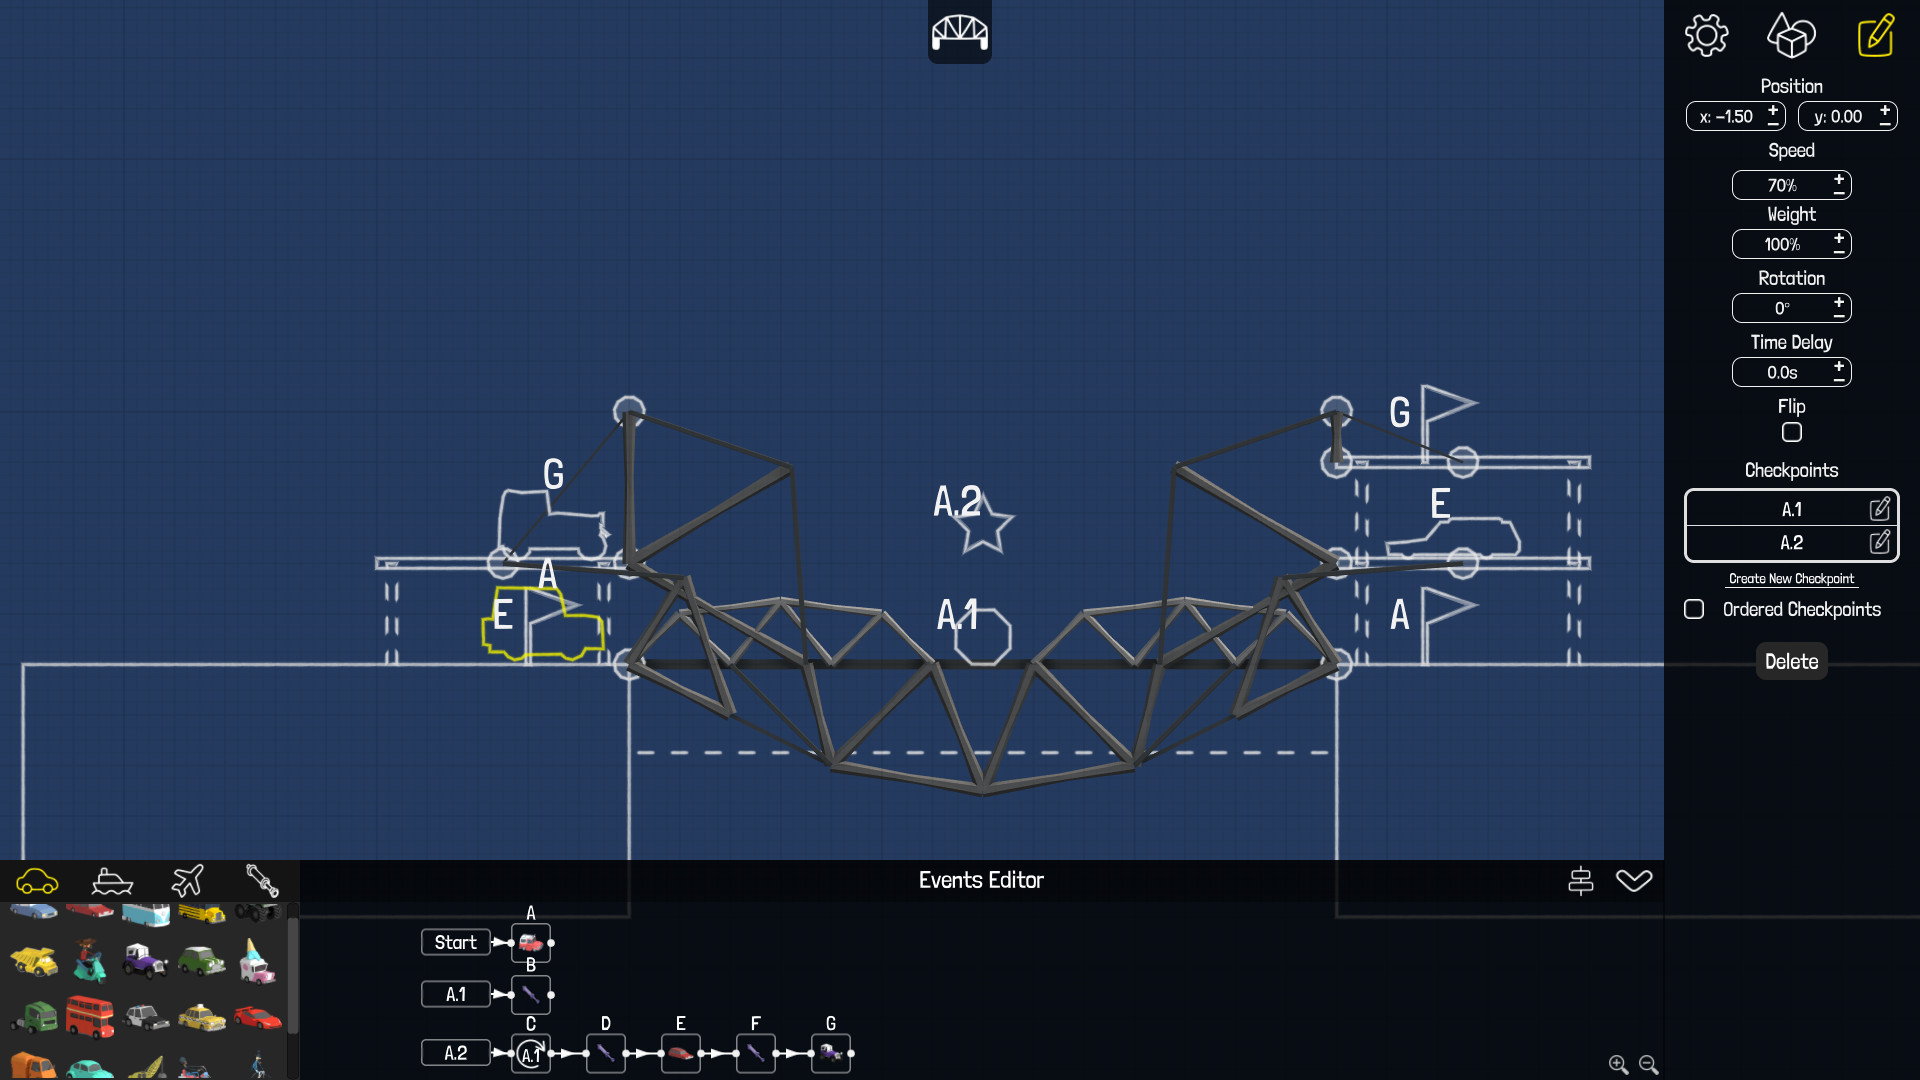1920x1080 pixels.
Task: Toggle the Flip checkbox for selected vehicle
Action: pyautogui.click(x=1791, y=433)
